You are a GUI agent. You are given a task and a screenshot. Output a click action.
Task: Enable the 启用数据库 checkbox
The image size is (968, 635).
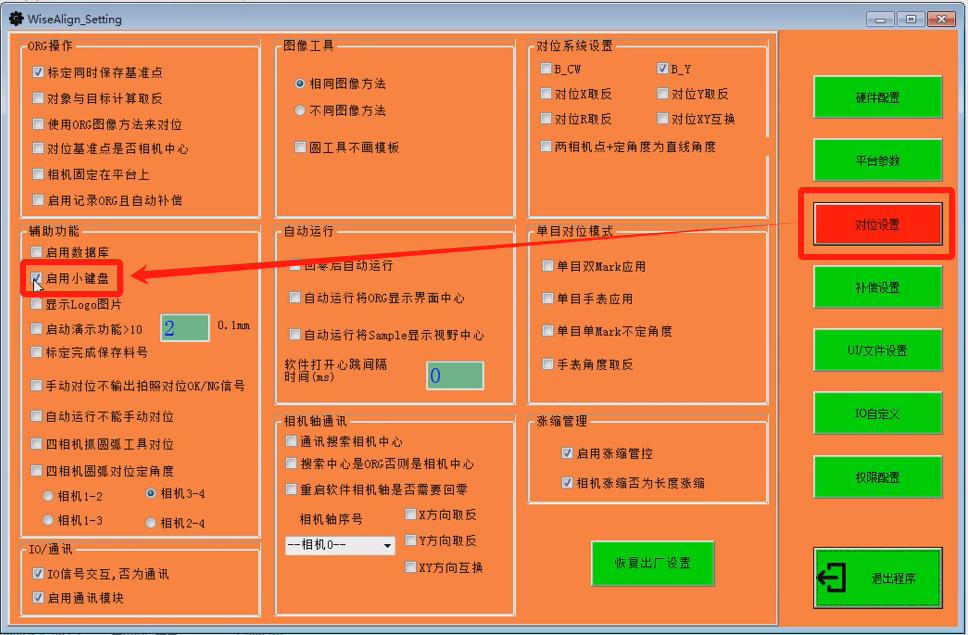point(37,252)
